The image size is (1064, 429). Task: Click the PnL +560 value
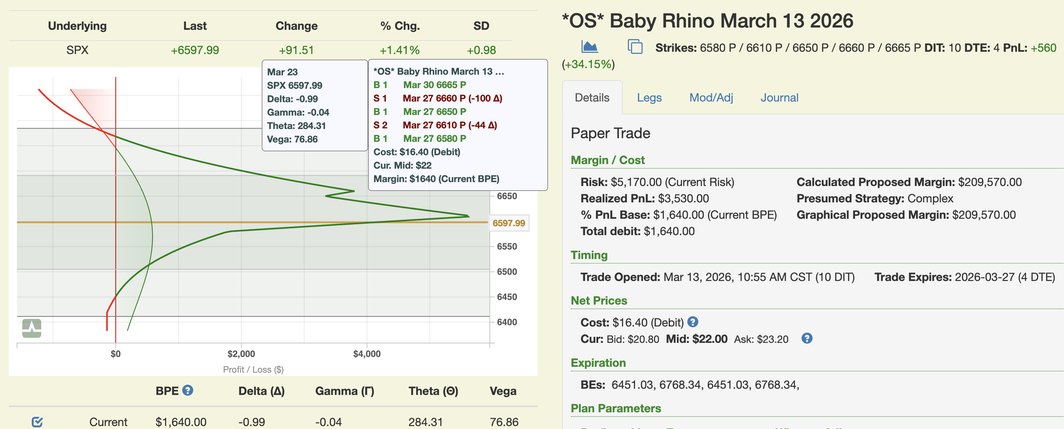[1043, 48]
